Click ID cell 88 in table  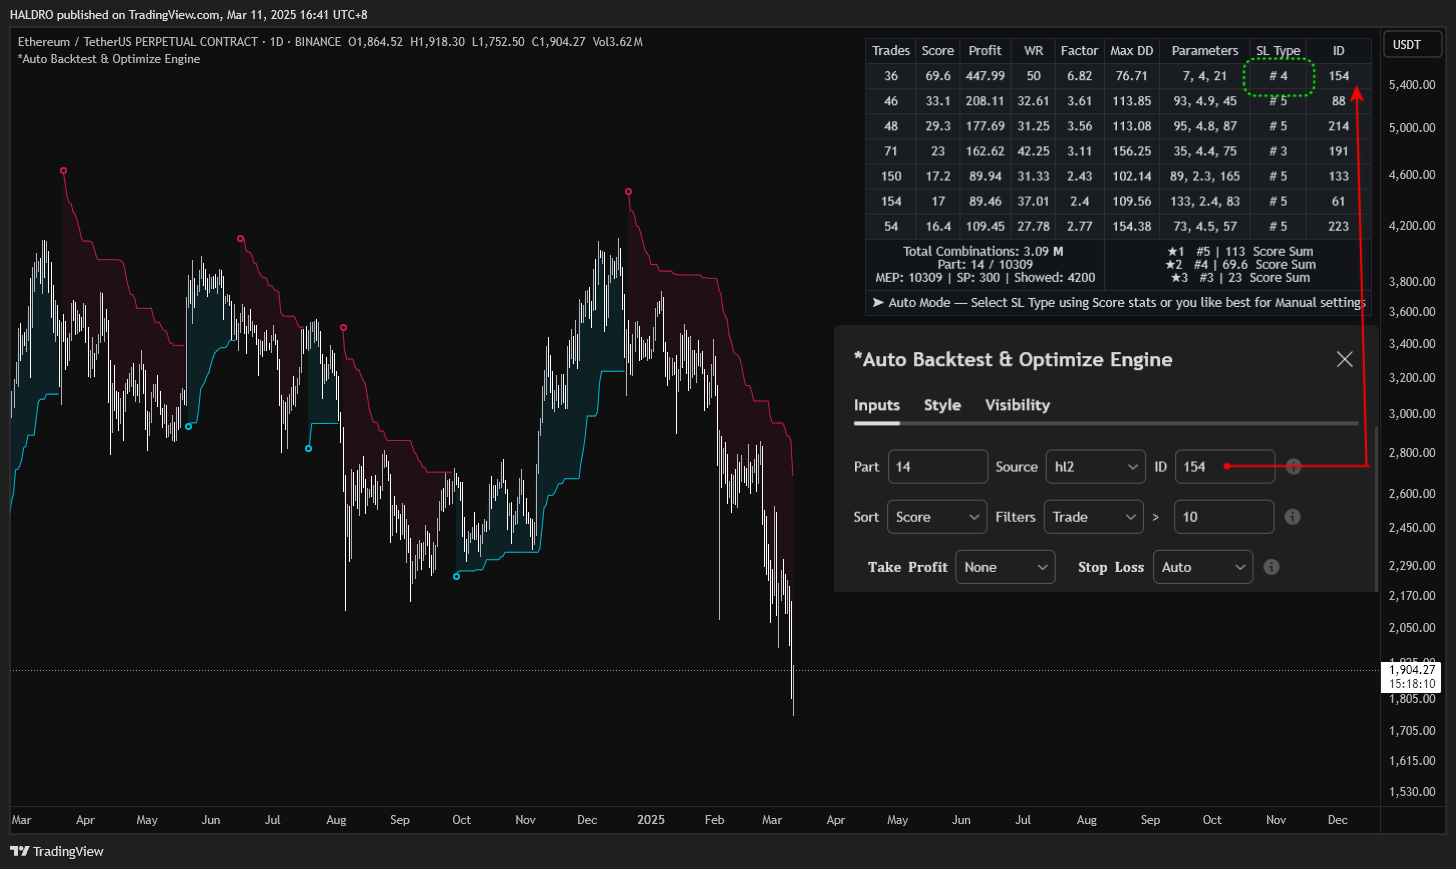coord(1339,101)
